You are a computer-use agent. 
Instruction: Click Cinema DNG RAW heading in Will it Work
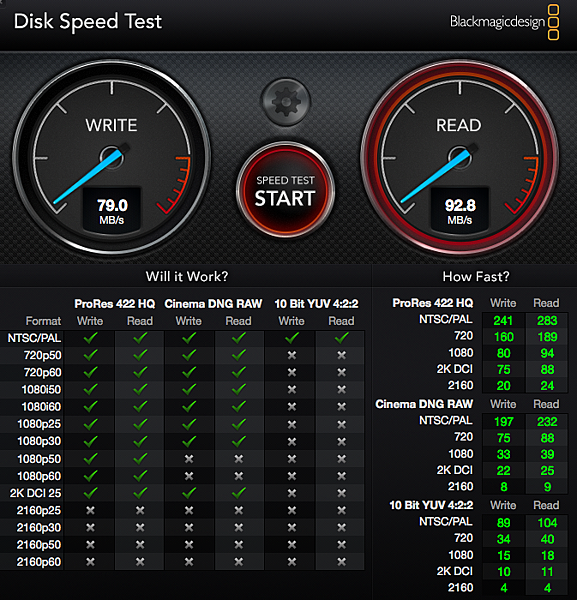coord(213,304)
